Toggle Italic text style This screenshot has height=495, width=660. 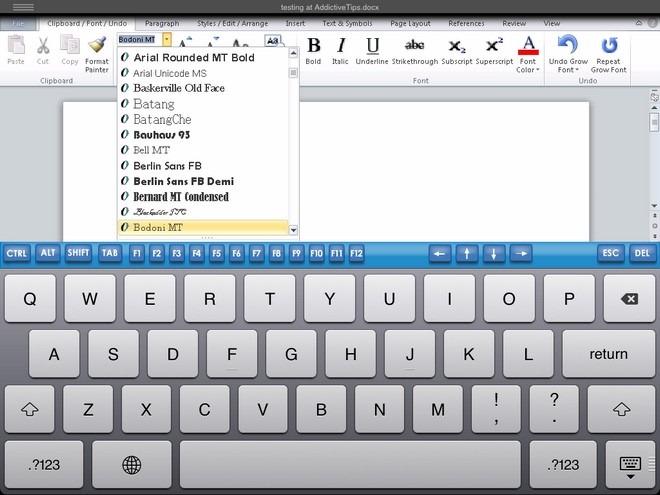coord(341,46)
